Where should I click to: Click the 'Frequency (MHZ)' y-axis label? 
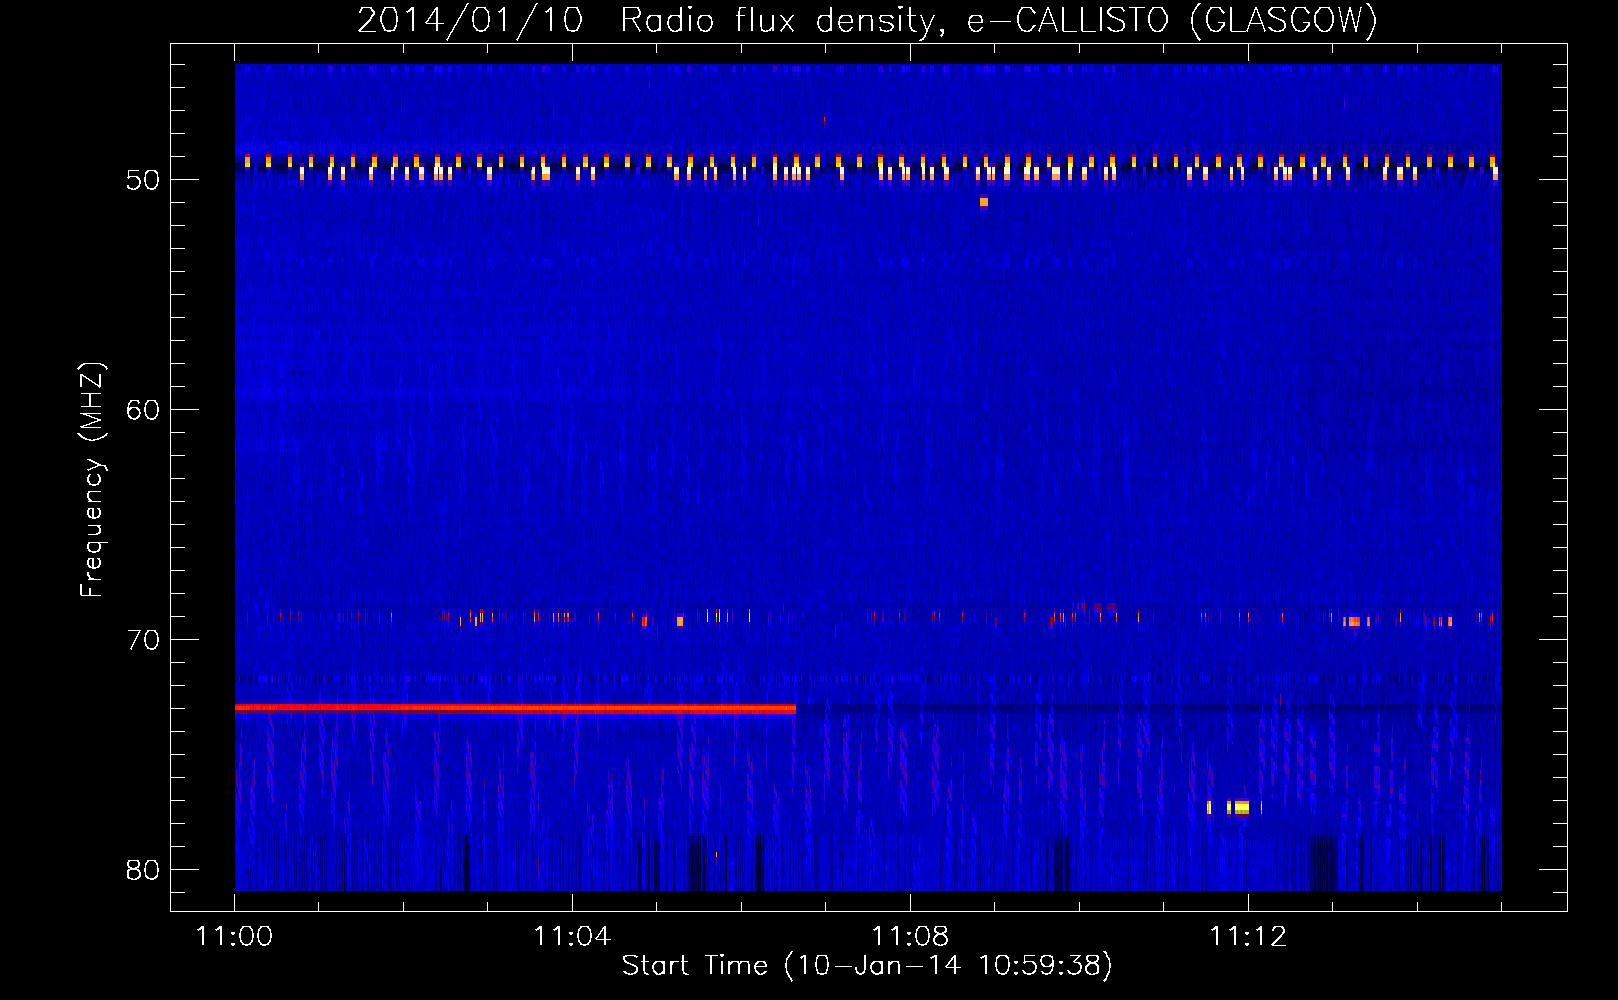(92, 480)
